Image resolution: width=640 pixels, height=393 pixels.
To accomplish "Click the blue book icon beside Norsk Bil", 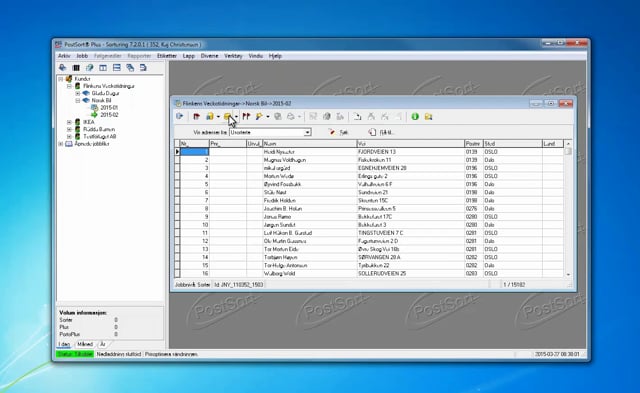I will click(x=86, y=100).
